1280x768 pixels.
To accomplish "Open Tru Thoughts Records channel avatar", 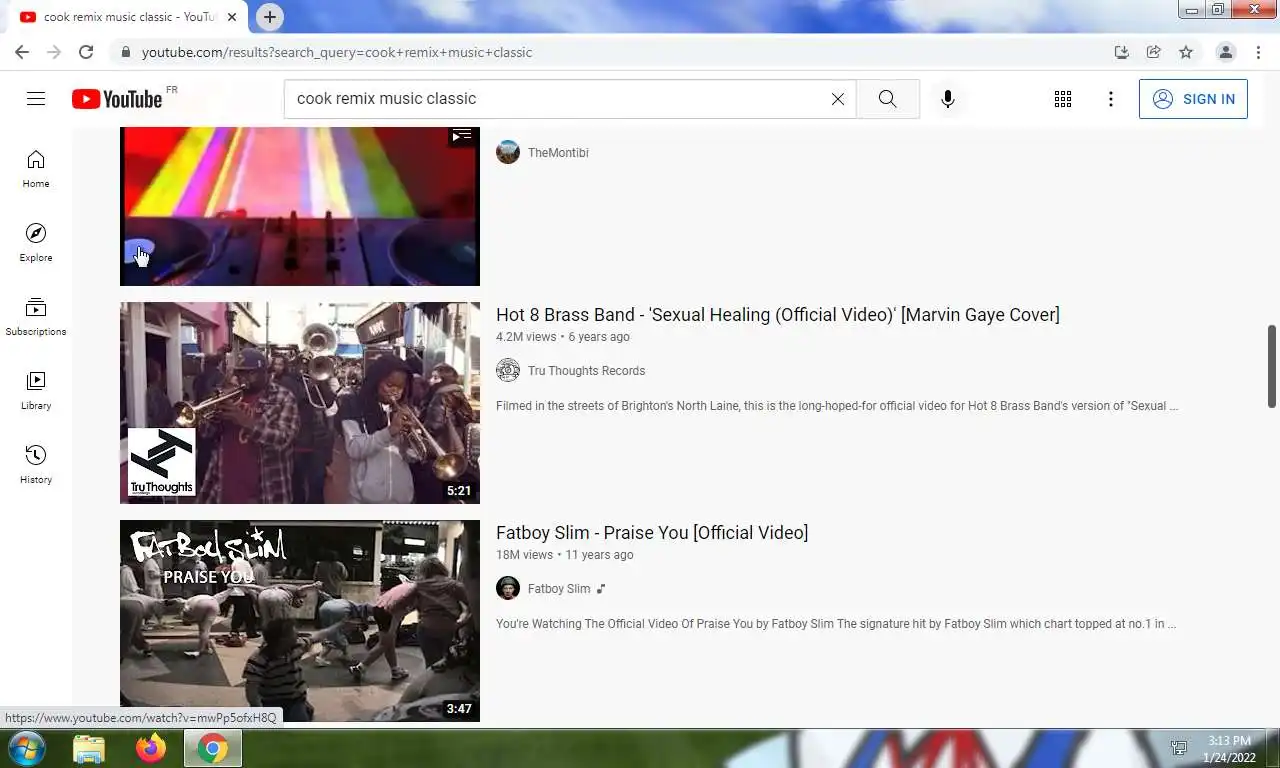I will 508,370.
